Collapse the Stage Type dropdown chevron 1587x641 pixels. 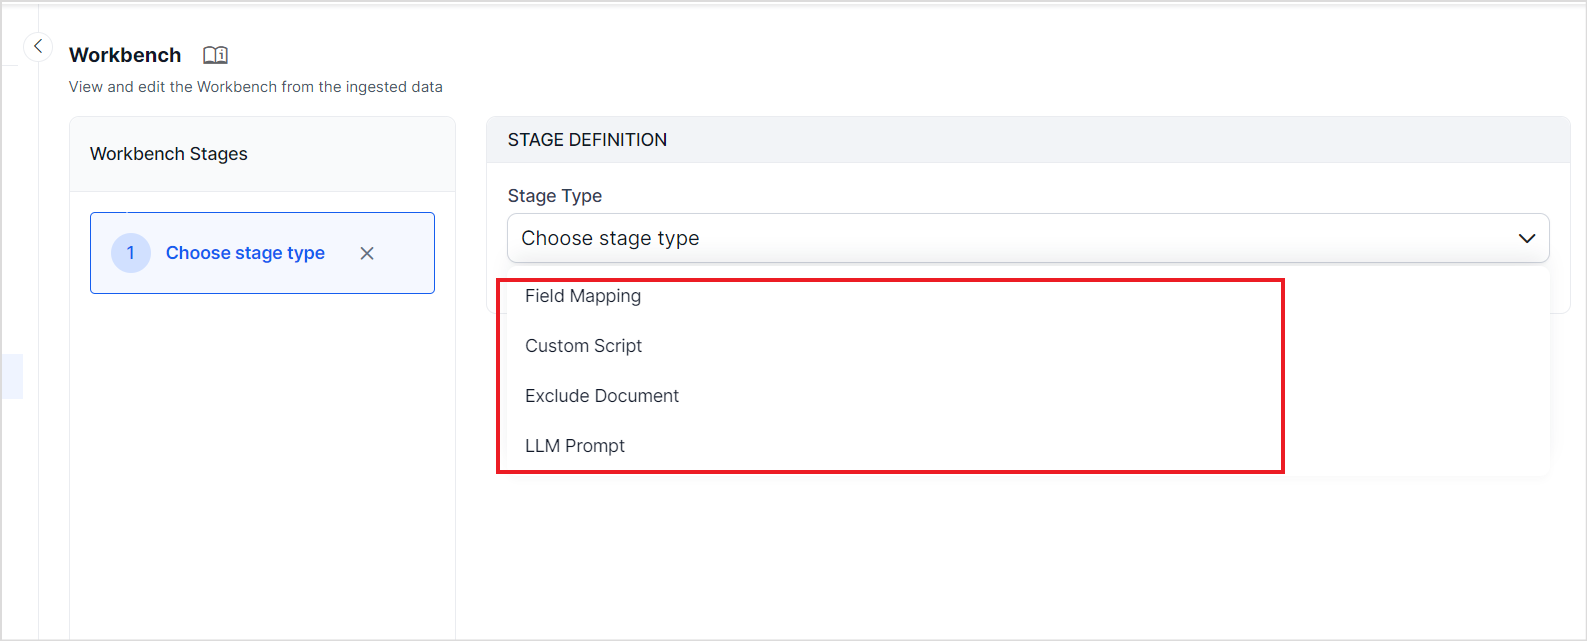pos(1526,238)
